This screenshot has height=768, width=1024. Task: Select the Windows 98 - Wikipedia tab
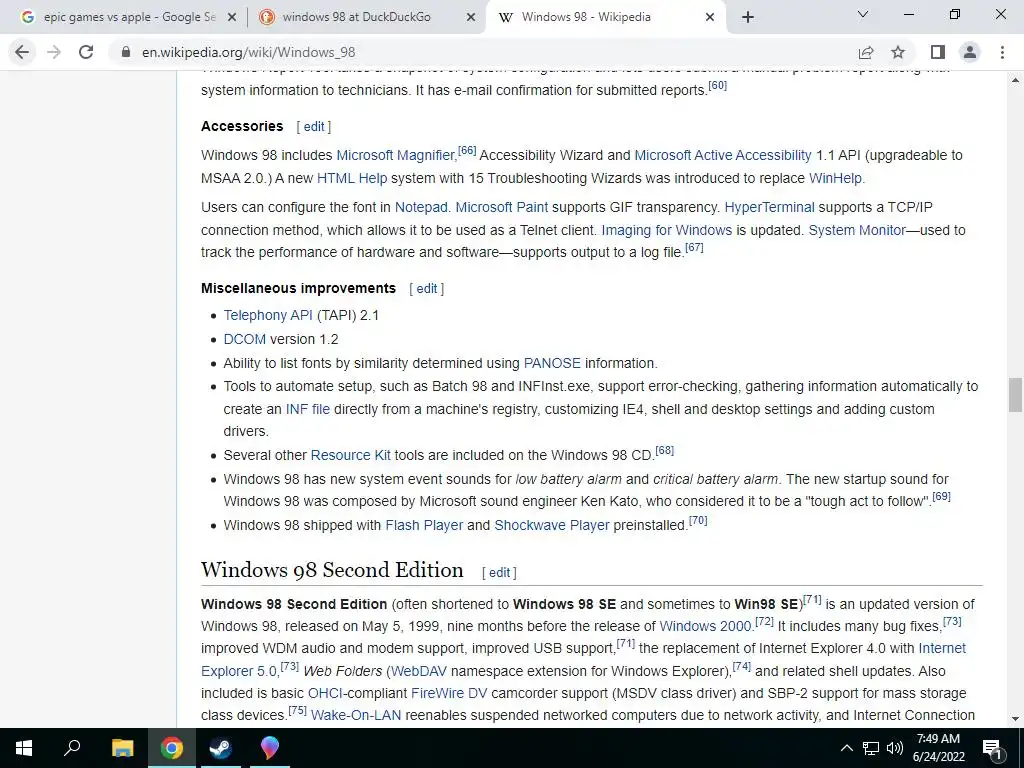coord(606,18)
